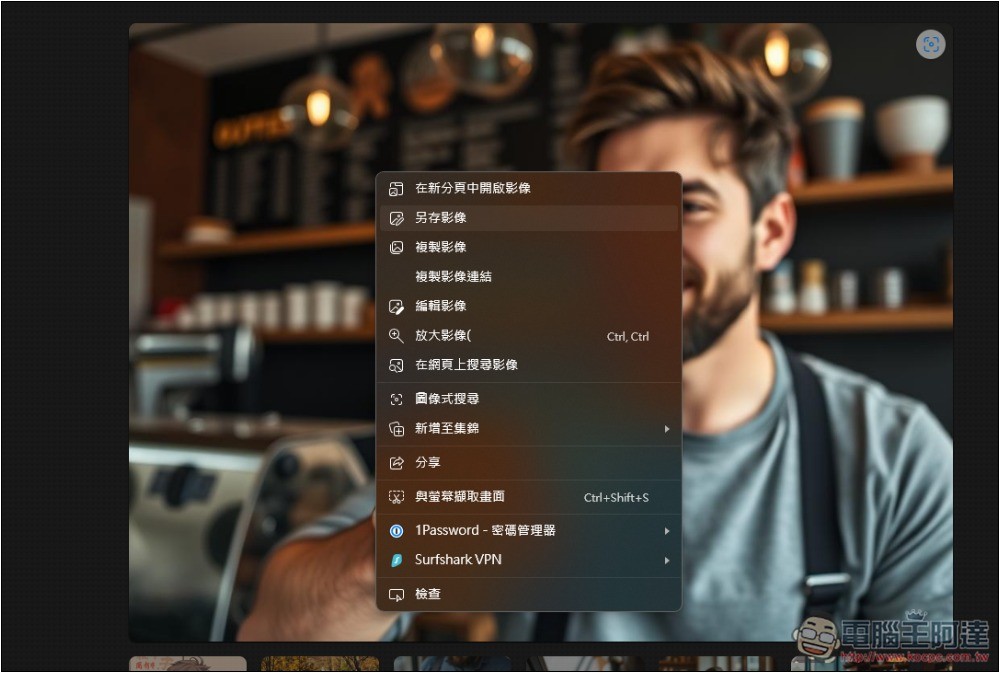Screen dimensions: 1000x673
Task: Expand 1Password submenu arrow
Action: pos(666,531)
